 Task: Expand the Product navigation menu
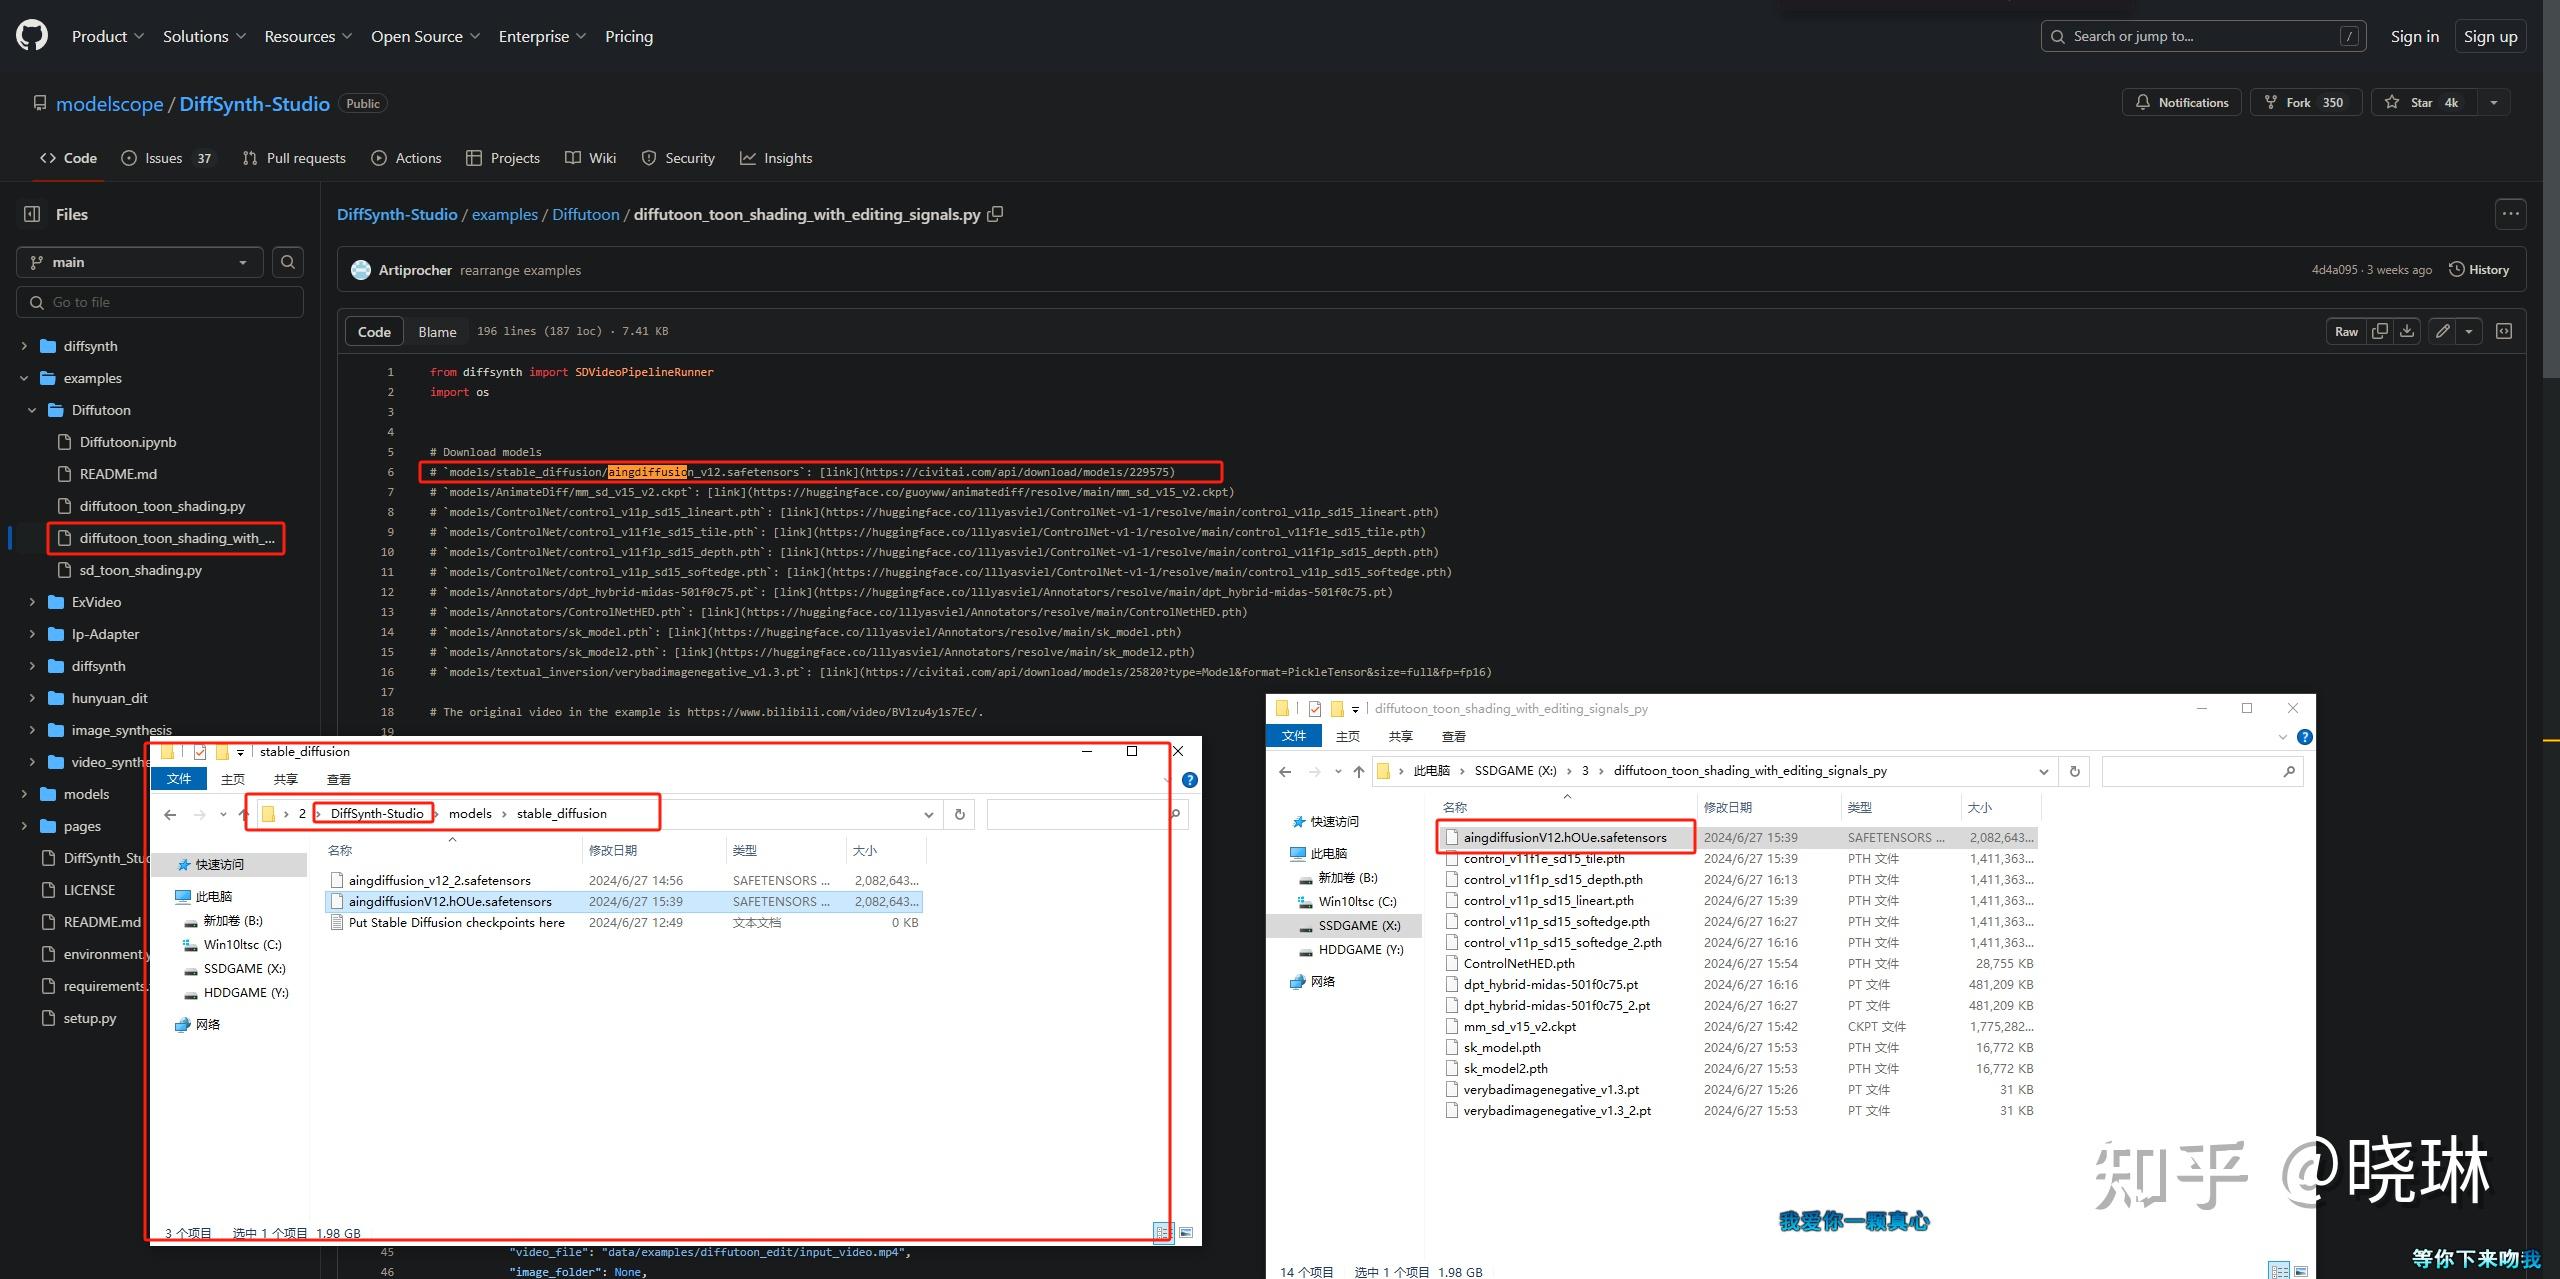click(107, 36)
